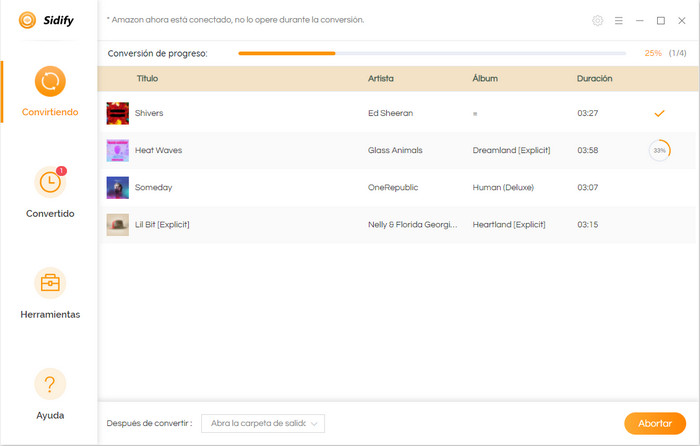
Task: Click the Heat Waves album cover thumbnail
Action: coord(117,150)
